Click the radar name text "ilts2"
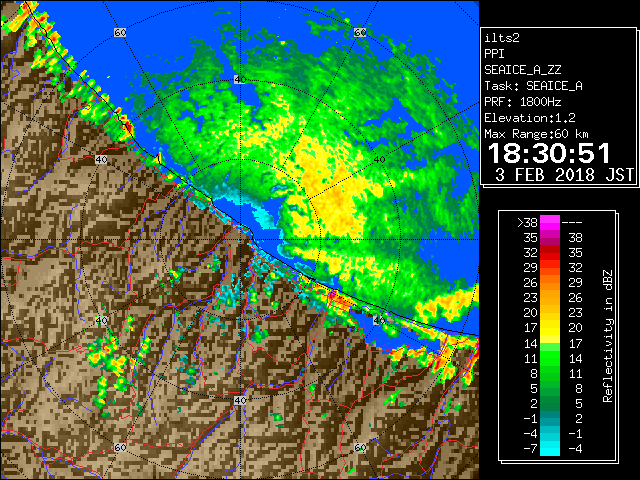 click(x=502, y=38)
